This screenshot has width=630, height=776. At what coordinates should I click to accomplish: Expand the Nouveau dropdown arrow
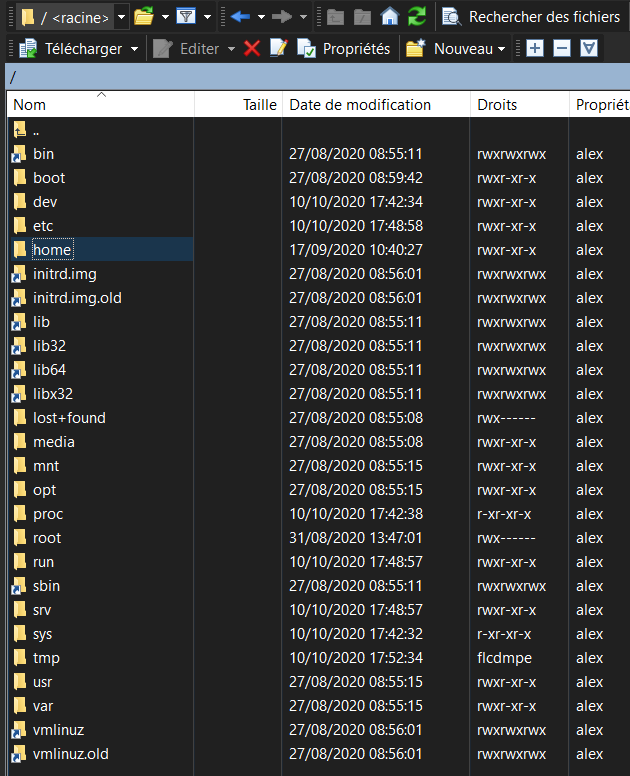(501, 48)
